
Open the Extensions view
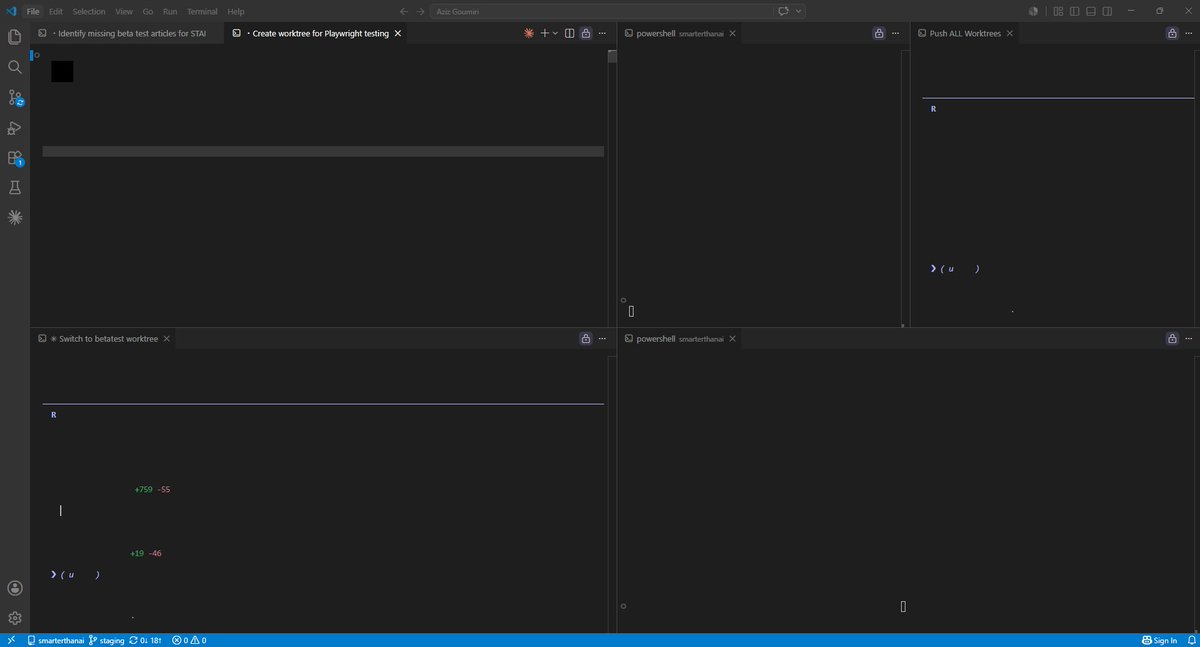pos(15,157)
